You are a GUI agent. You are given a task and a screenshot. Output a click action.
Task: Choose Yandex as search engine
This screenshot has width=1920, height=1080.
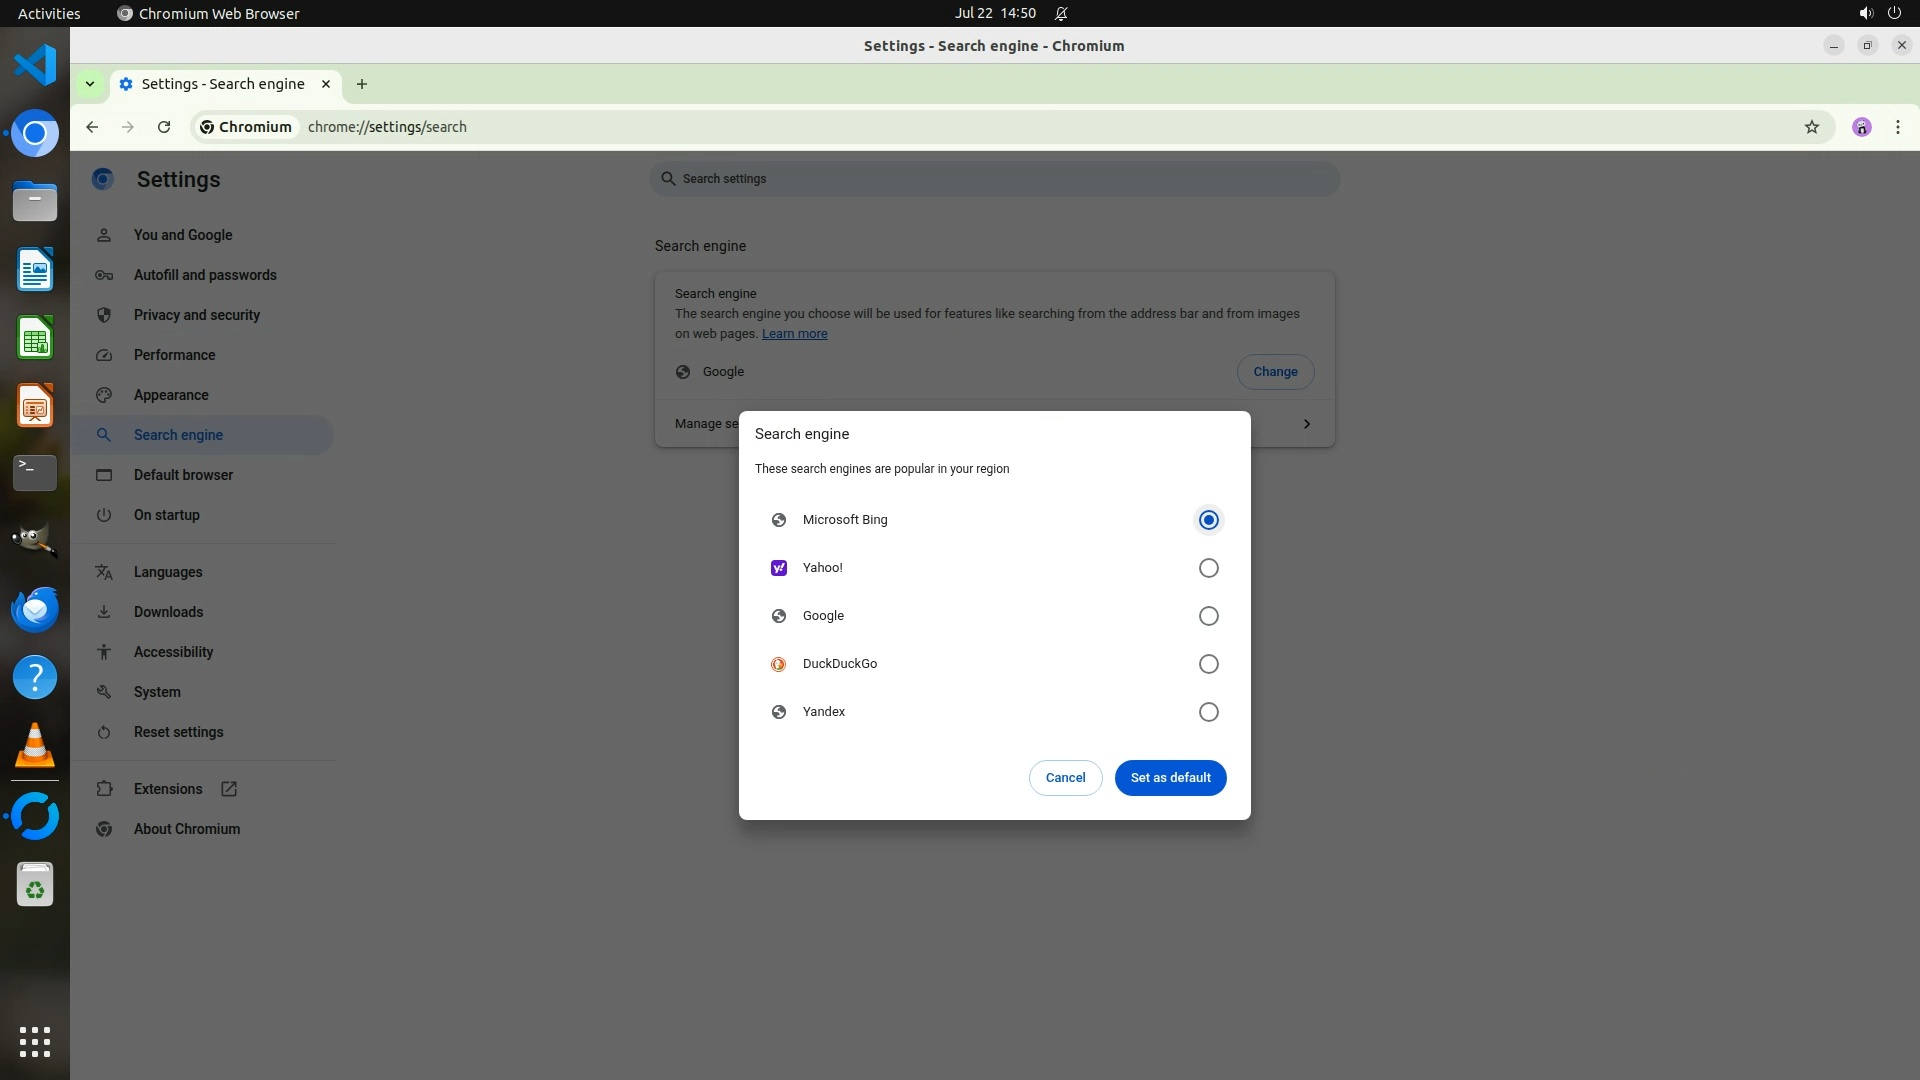[x=1208, y=712]
